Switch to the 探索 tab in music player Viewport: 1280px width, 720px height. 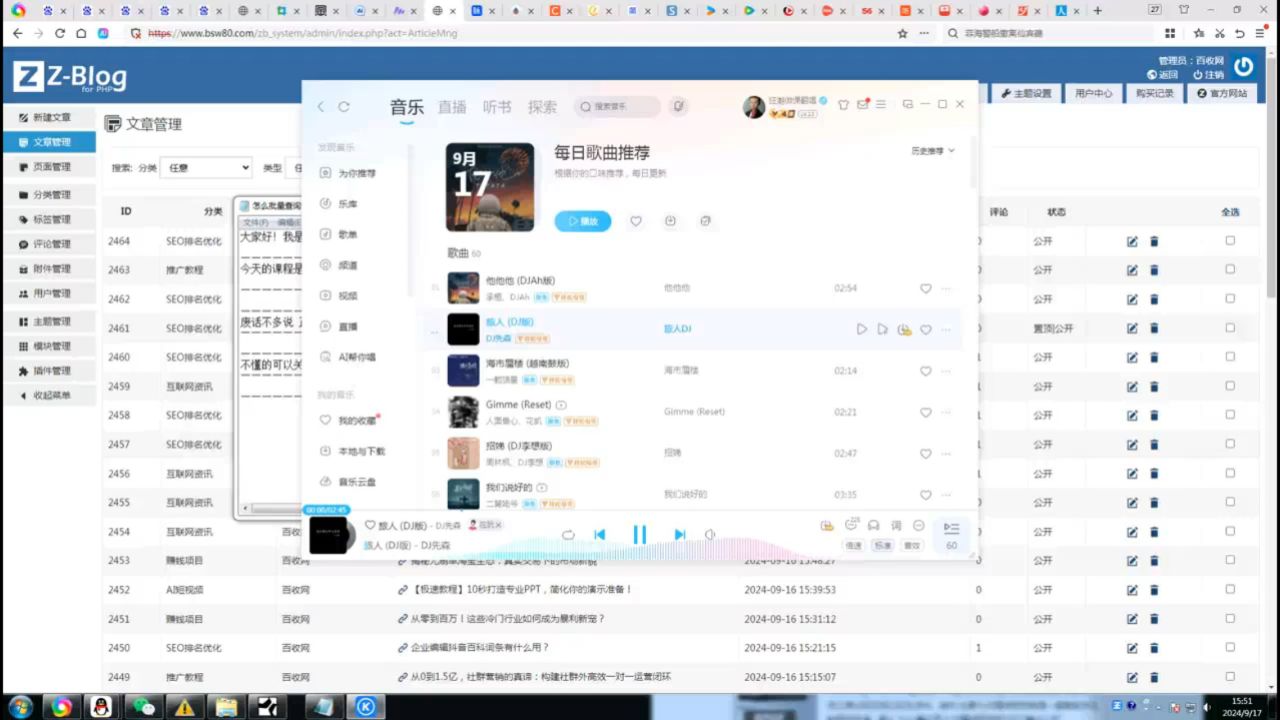(x=542, y=107)
